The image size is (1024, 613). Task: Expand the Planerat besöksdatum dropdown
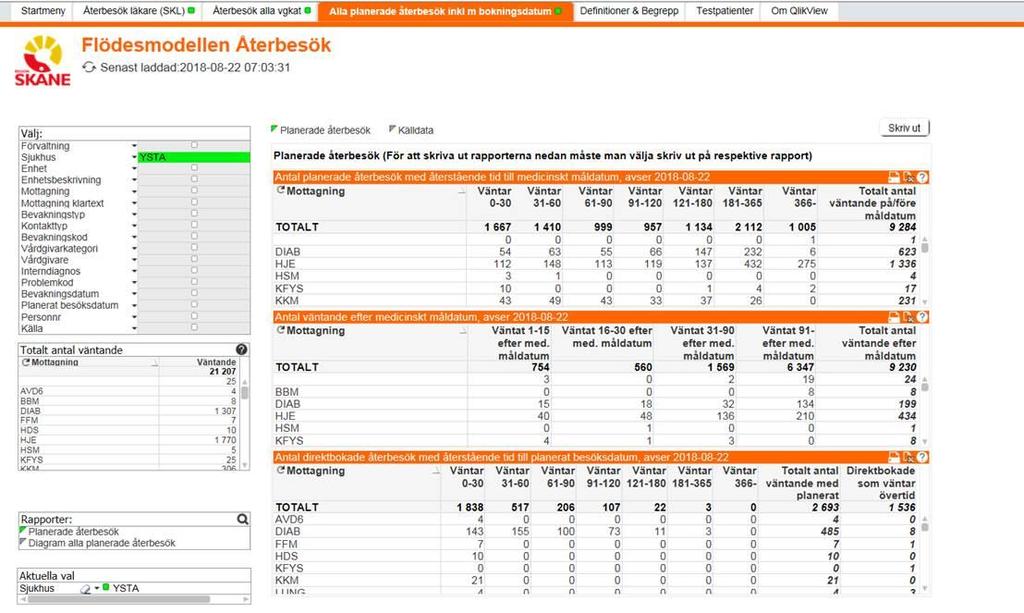coord(134,306)
